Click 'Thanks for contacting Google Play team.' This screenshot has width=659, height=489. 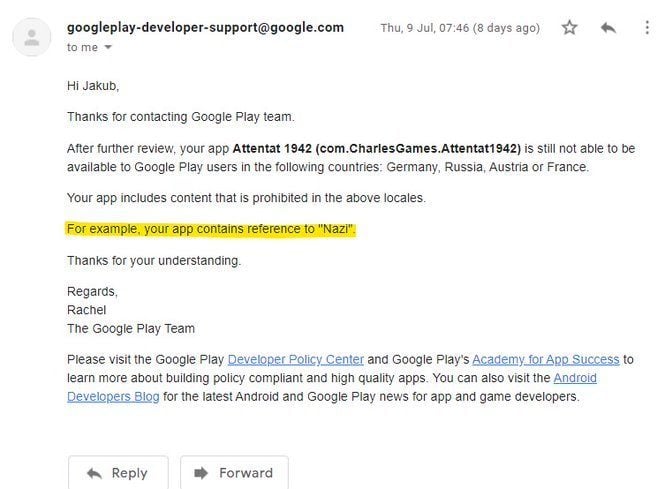click(181, 117)
